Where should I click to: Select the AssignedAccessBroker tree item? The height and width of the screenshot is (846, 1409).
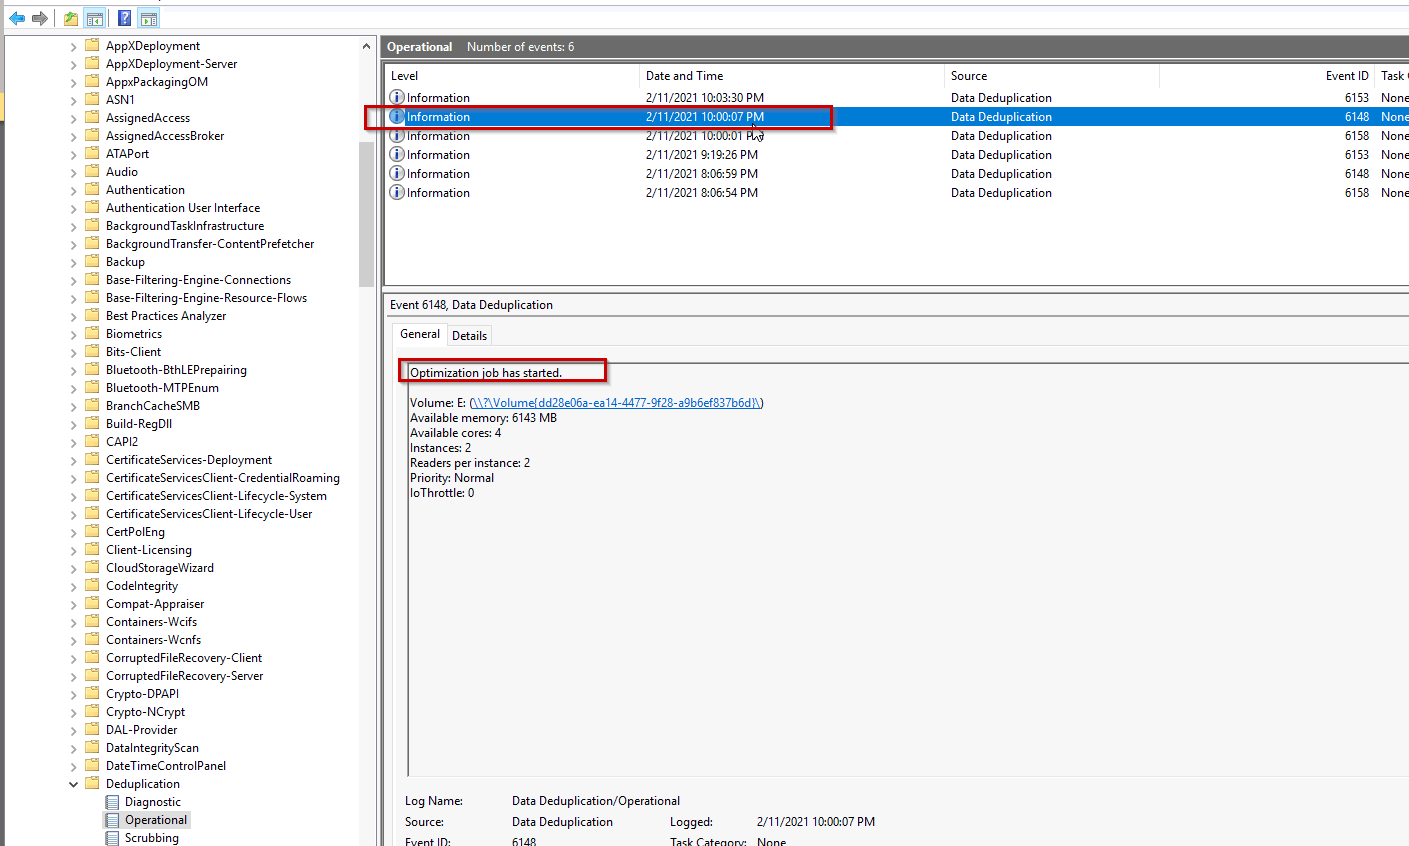coord(165,136)
